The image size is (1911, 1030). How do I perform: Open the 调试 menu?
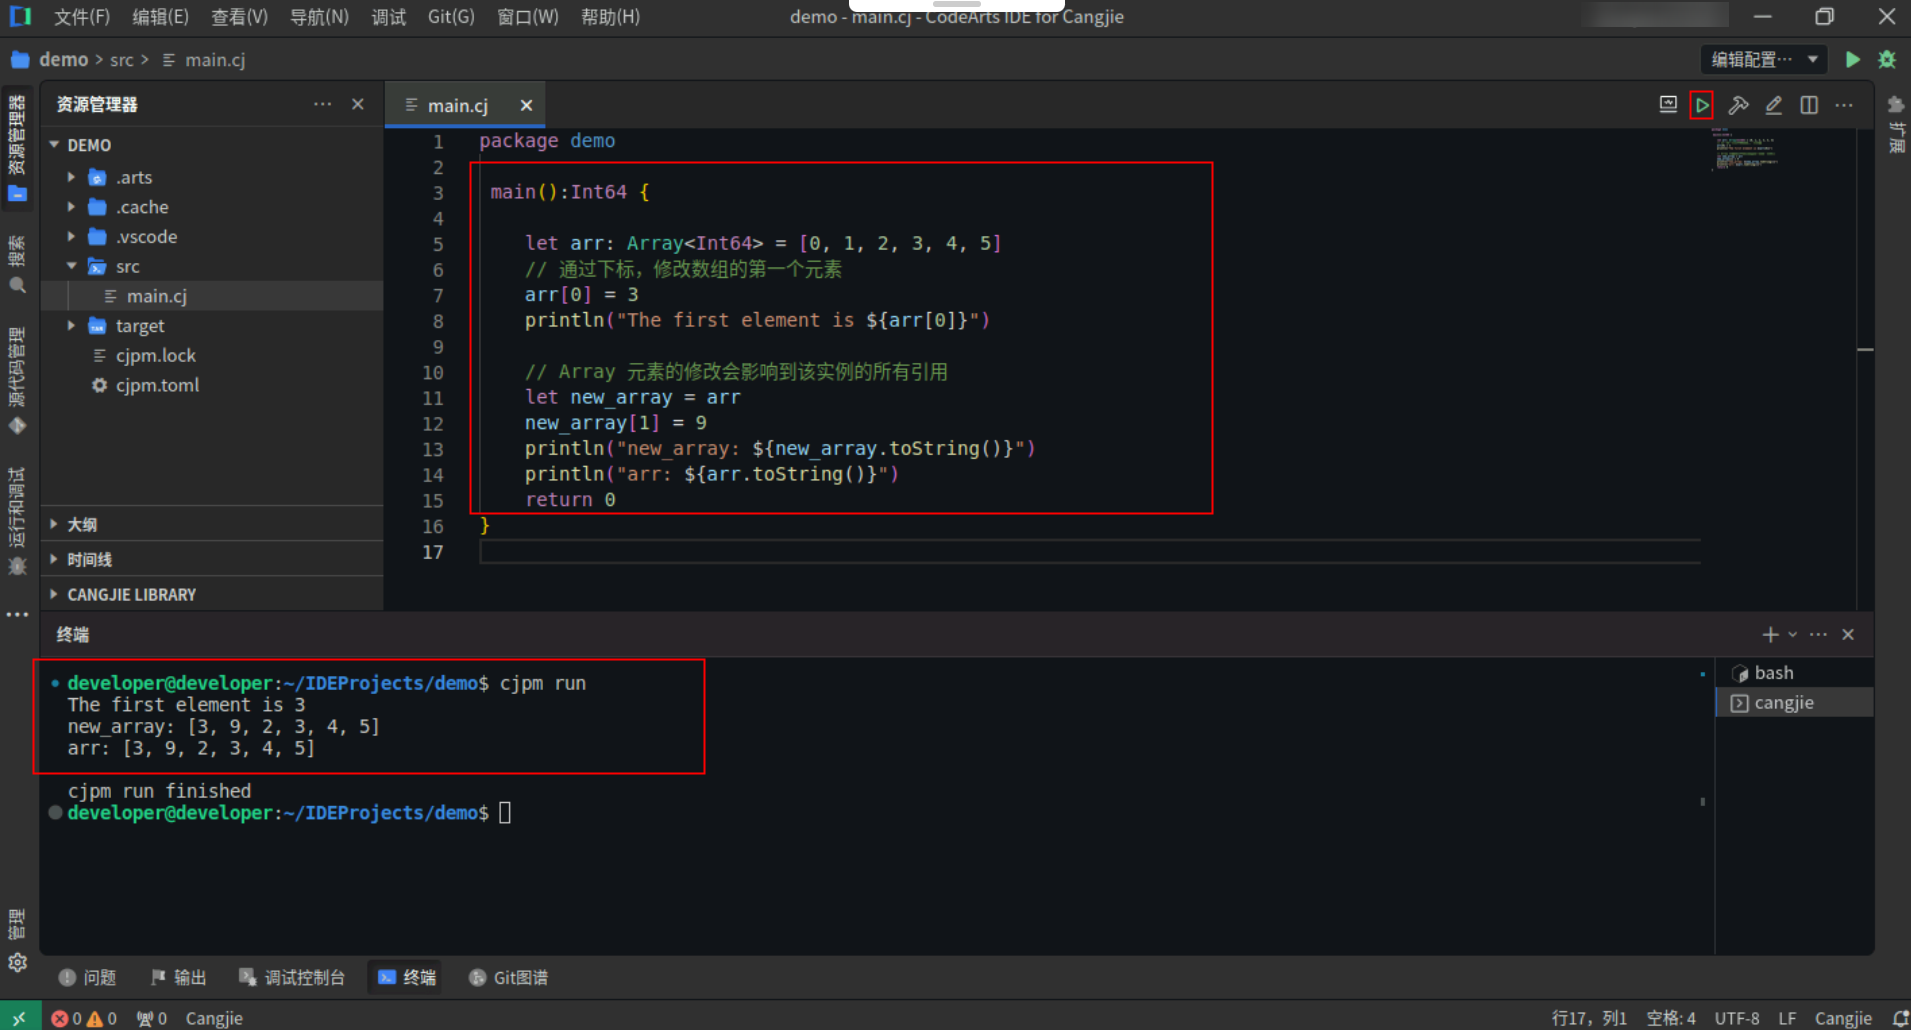tap(388, 17)
